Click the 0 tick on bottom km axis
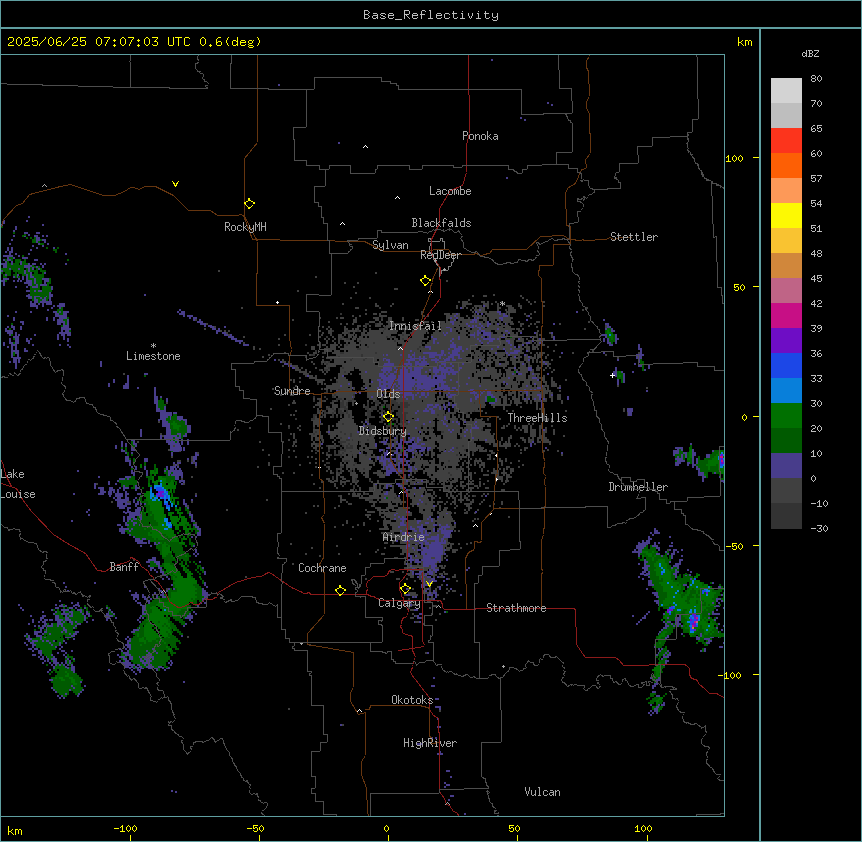Image resolution: width=862 pixels, height=842 pixels. pos(386,828)
